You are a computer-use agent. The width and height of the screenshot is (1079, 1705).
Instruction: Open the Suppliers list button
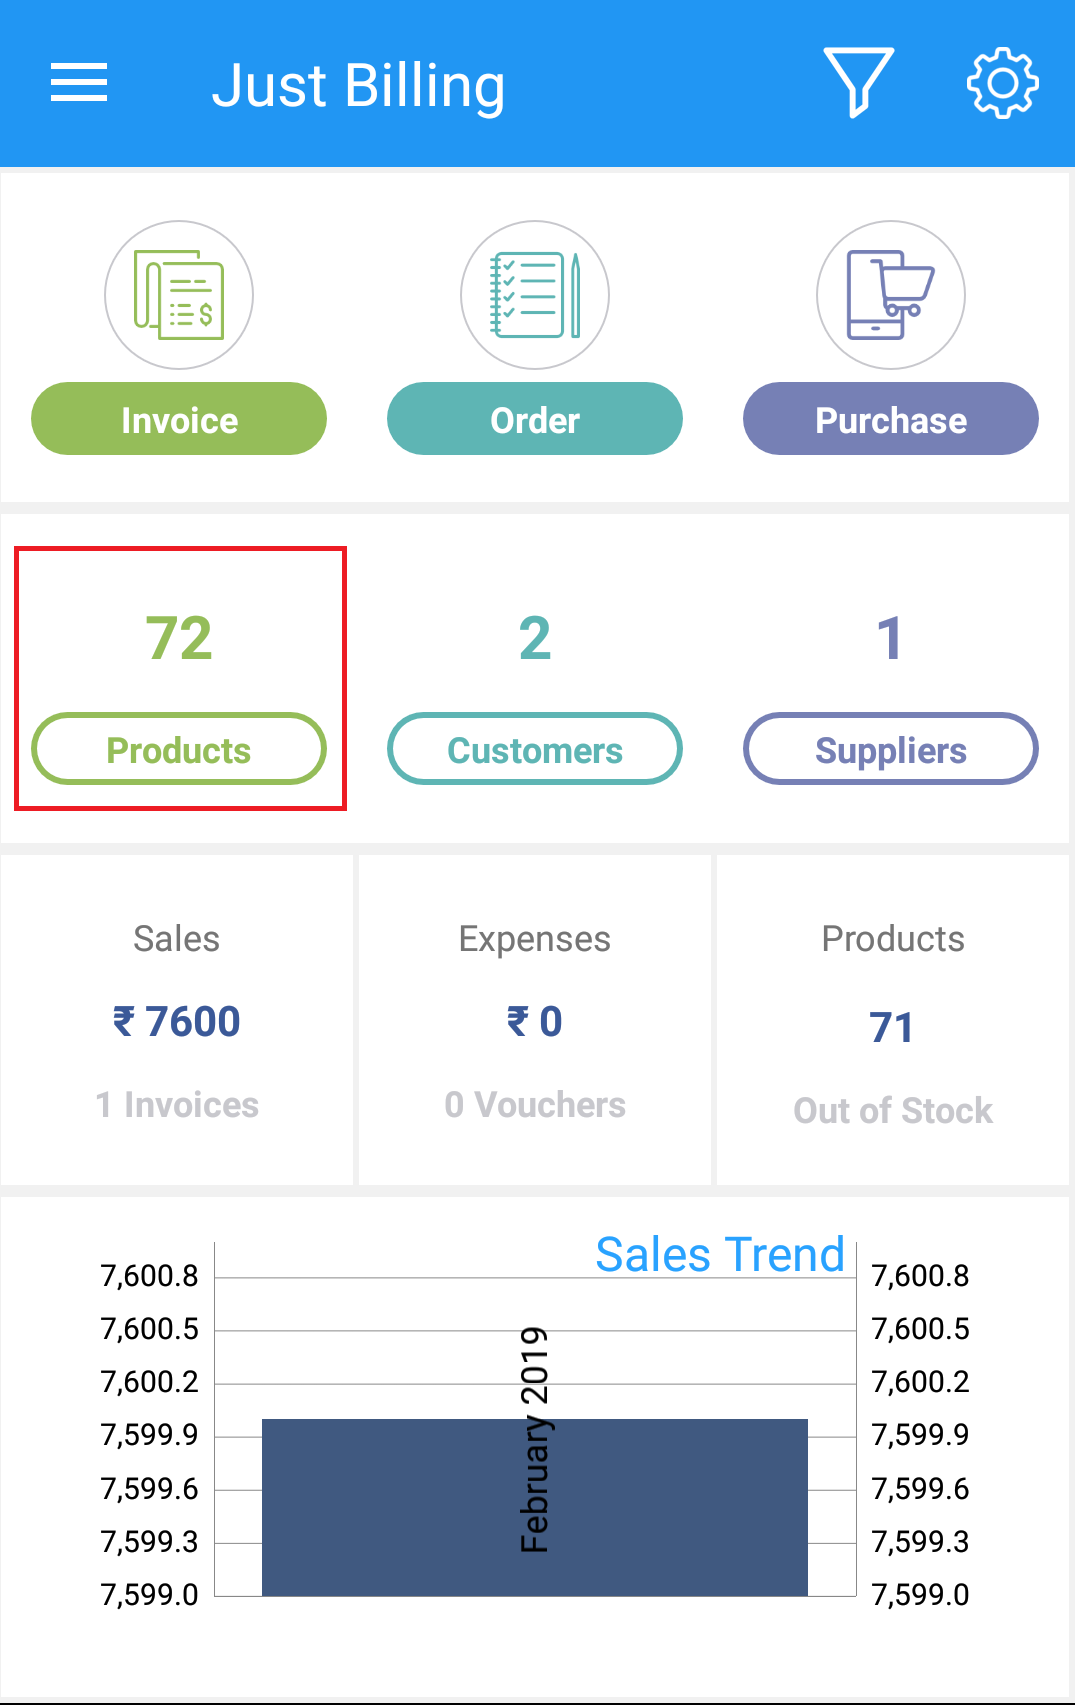[891, 749]
